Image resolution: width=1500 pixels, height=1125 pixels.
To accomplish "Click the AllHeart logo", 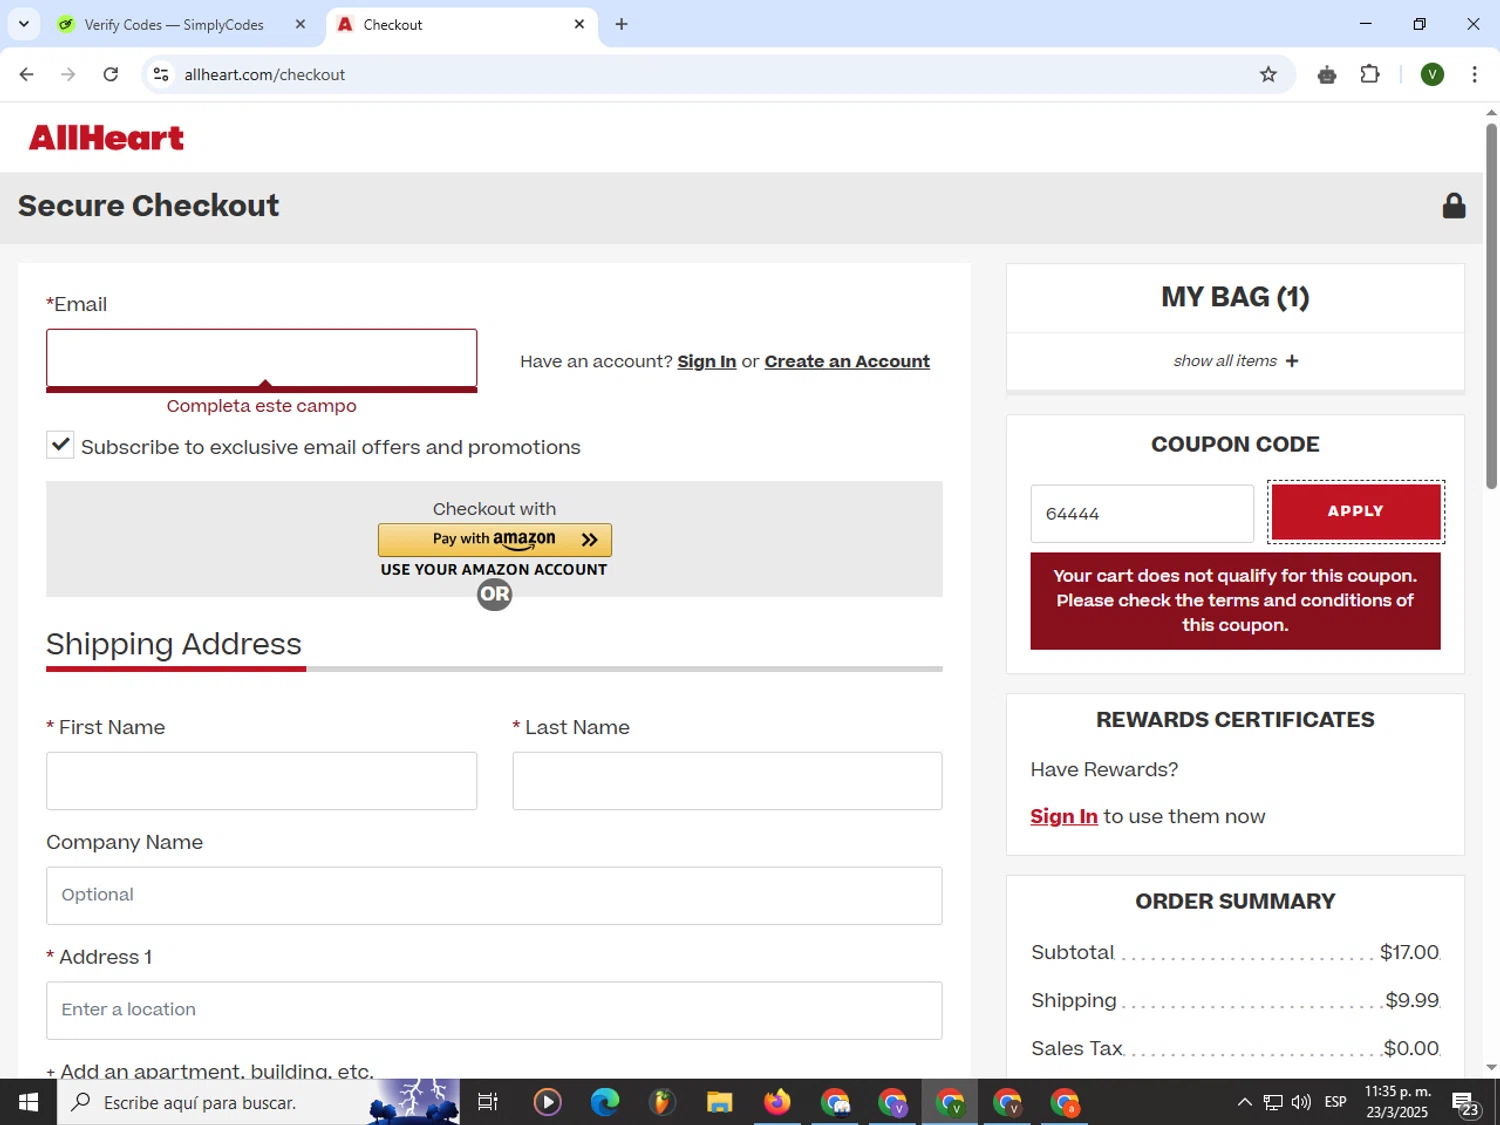I will (x=106, y=138).
